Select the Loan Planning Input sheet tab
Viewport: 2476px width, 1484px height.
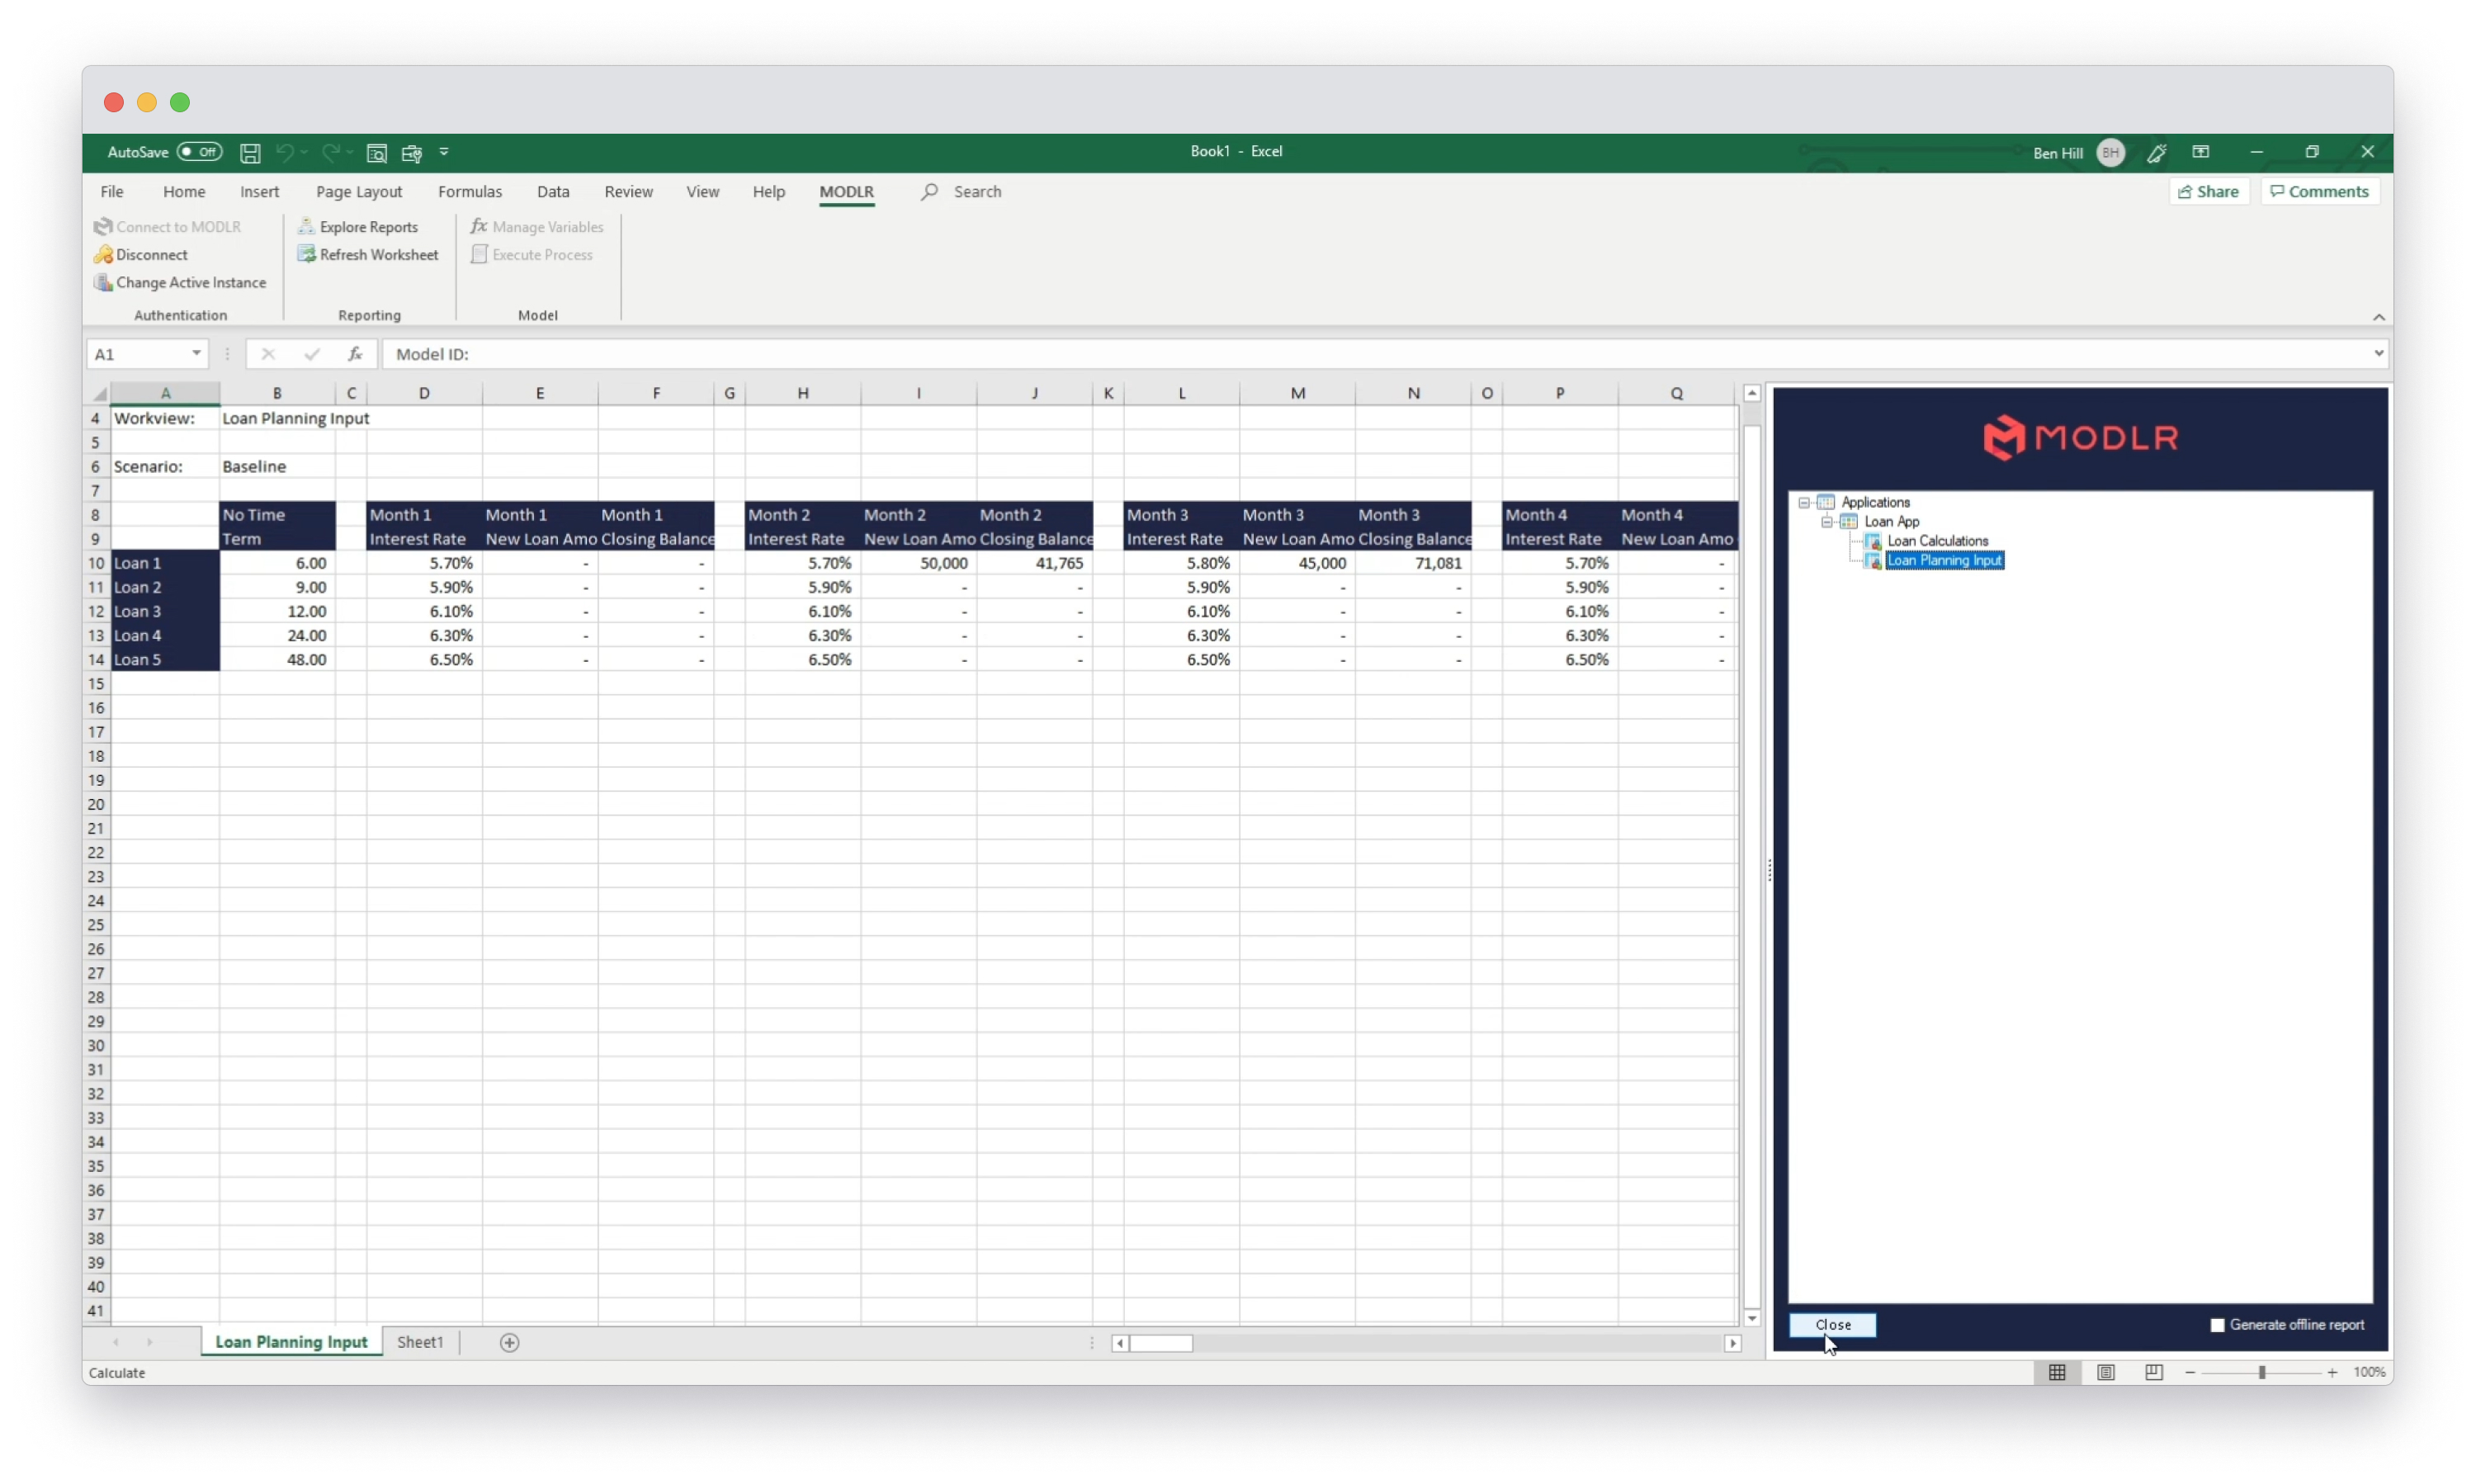291,1342
